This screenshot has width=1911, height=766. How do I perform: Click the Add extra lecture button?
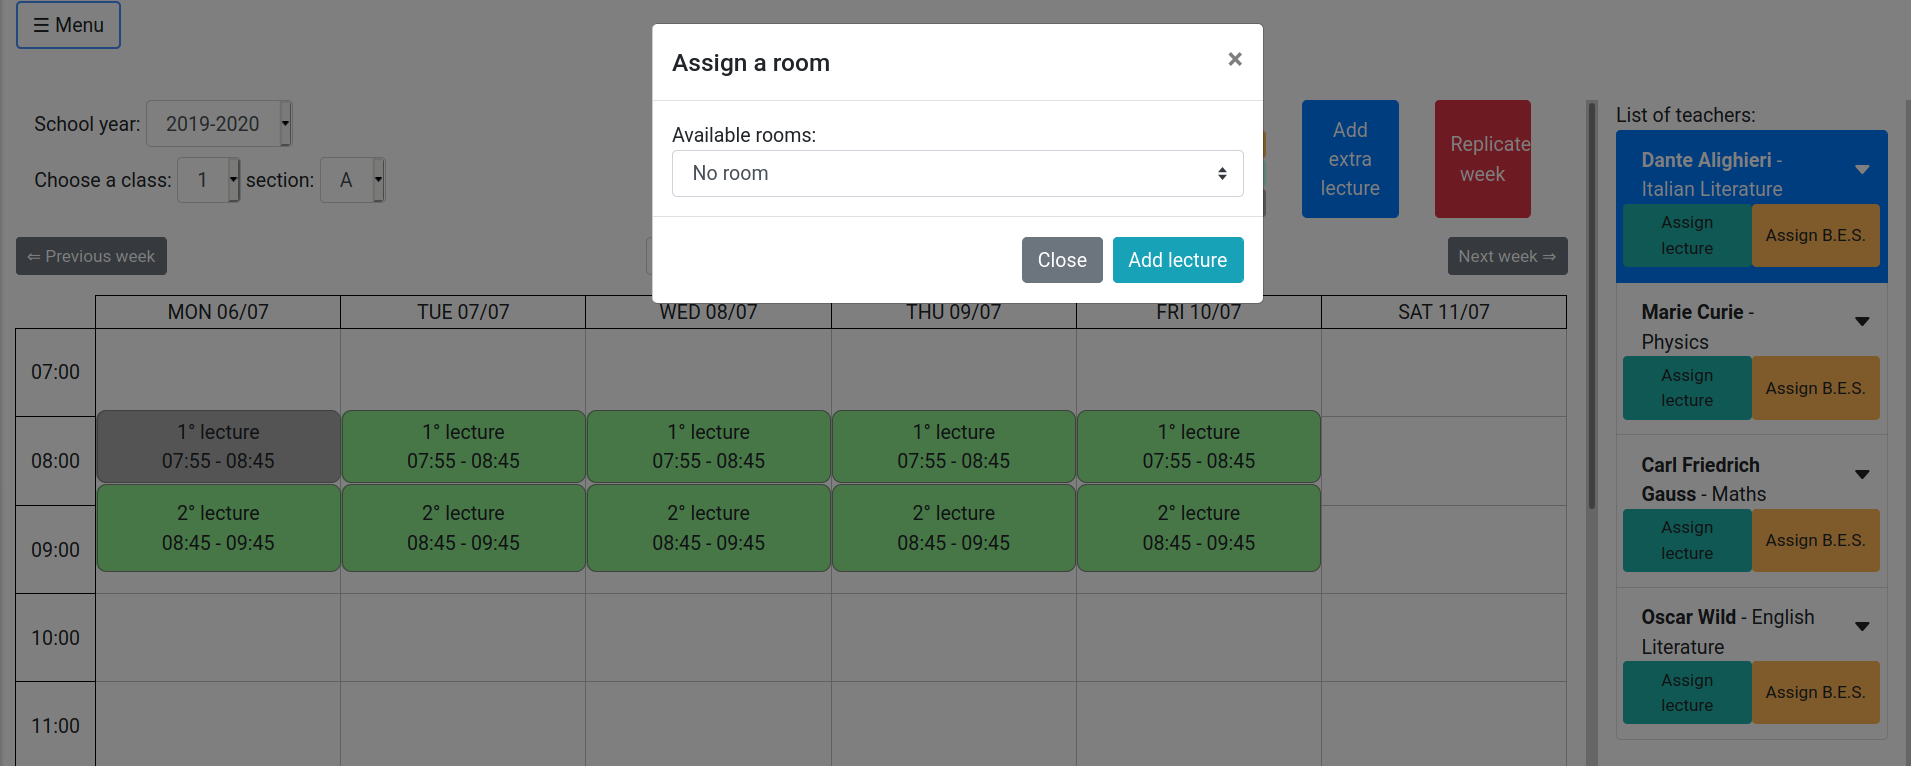pos(1350,159)
